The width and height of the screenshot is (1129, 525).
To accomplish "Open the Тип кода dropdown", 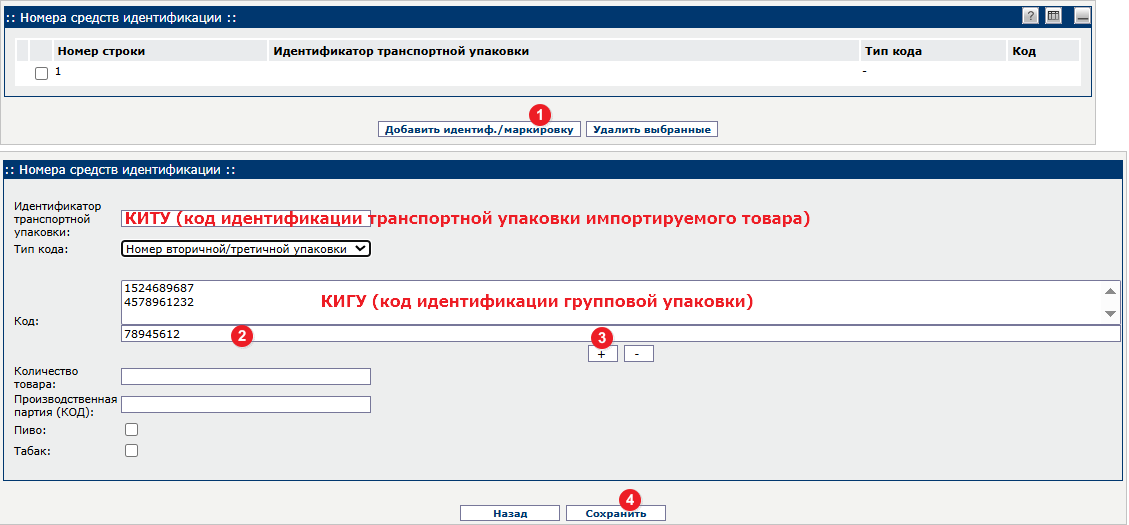I will tap(245, 249).
